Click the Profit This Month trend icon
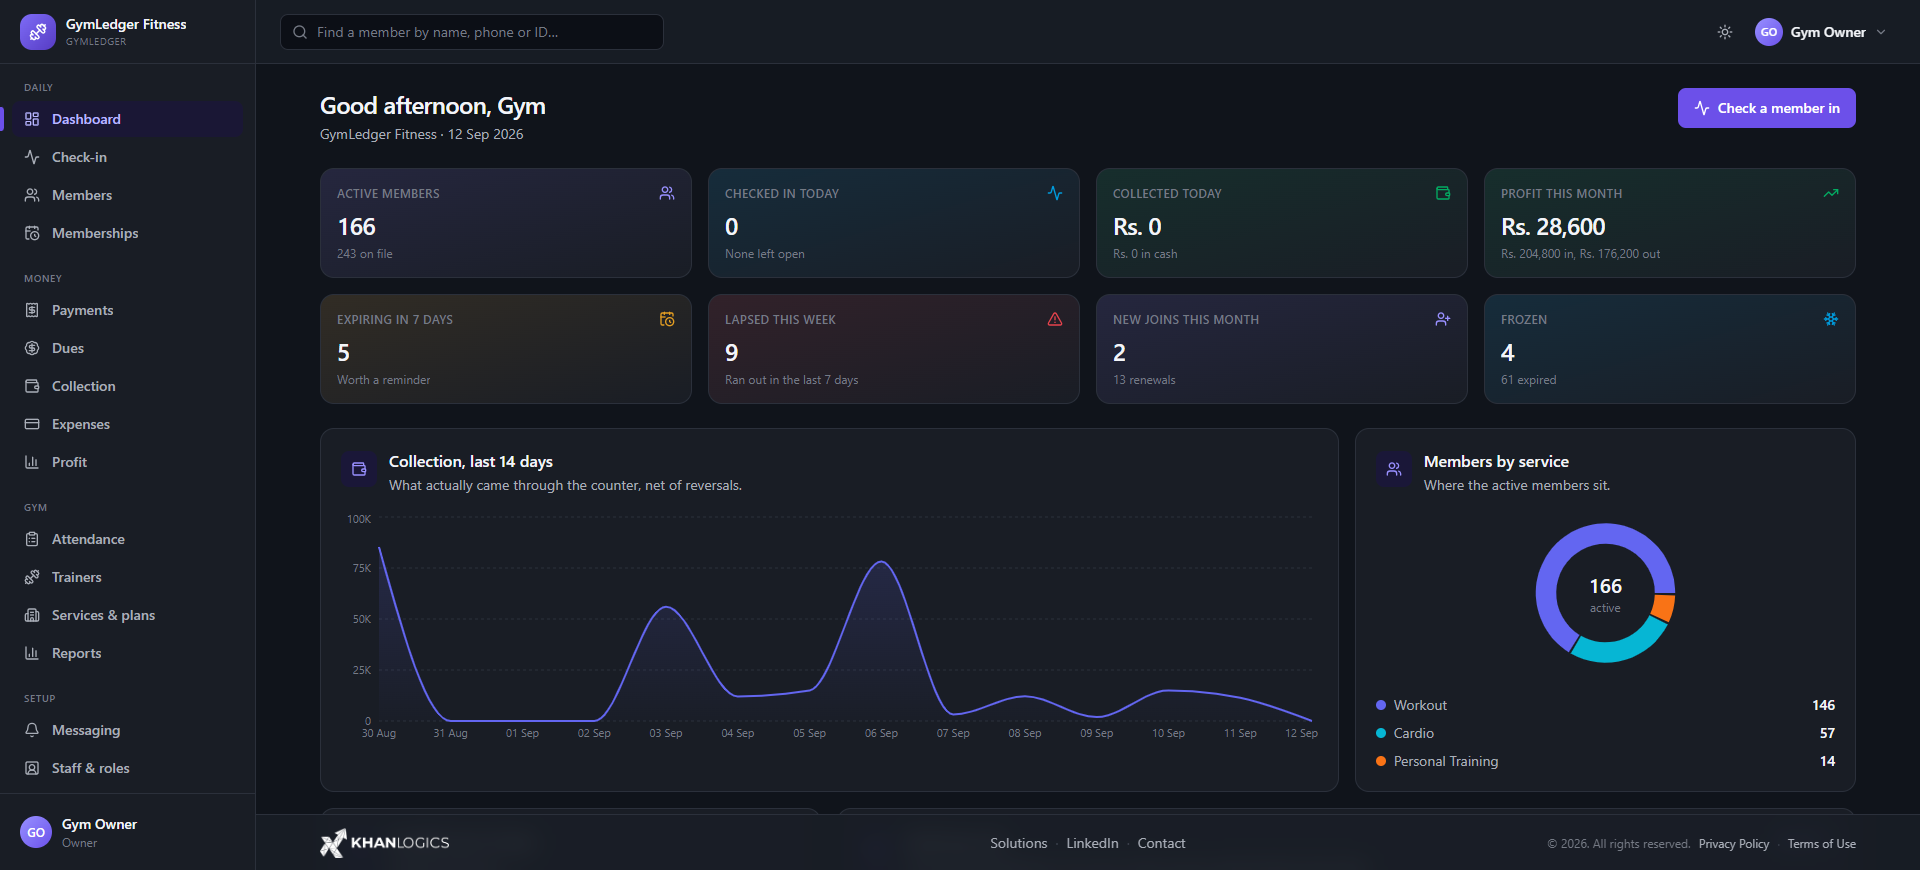The height and width of the screenshot is (870, 1920). pyautogui.click(x=1831, y=193)
